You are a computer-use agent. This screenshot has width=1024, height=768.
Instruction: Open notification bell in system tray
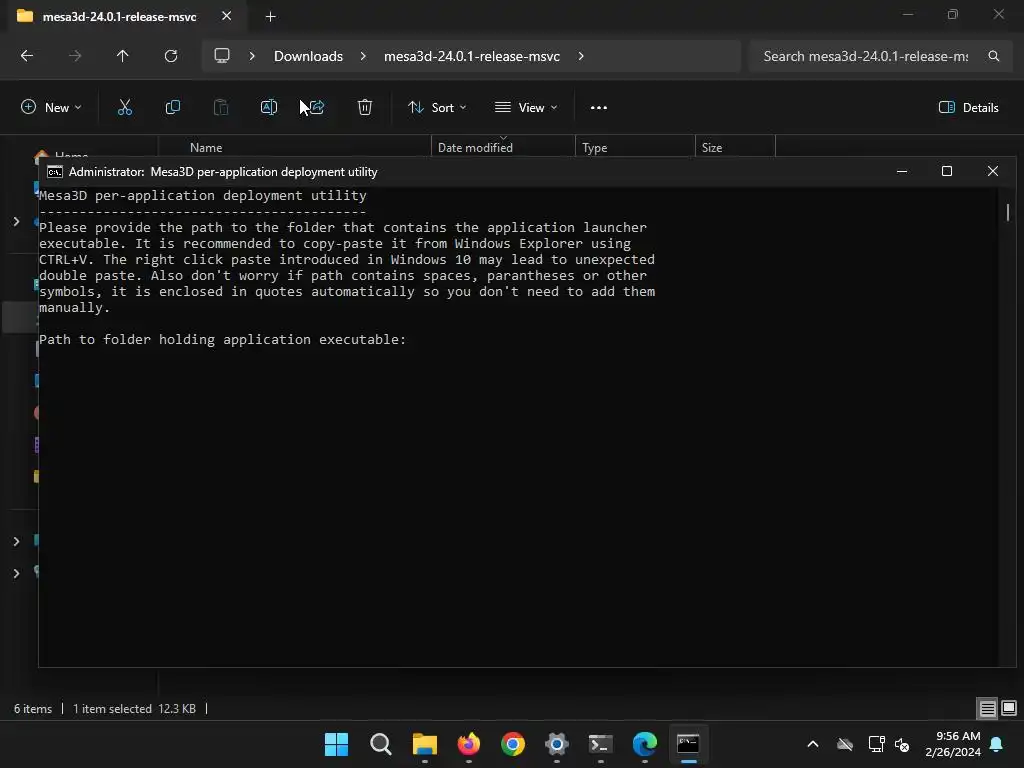pyautogui.click(x=997, y=744)
